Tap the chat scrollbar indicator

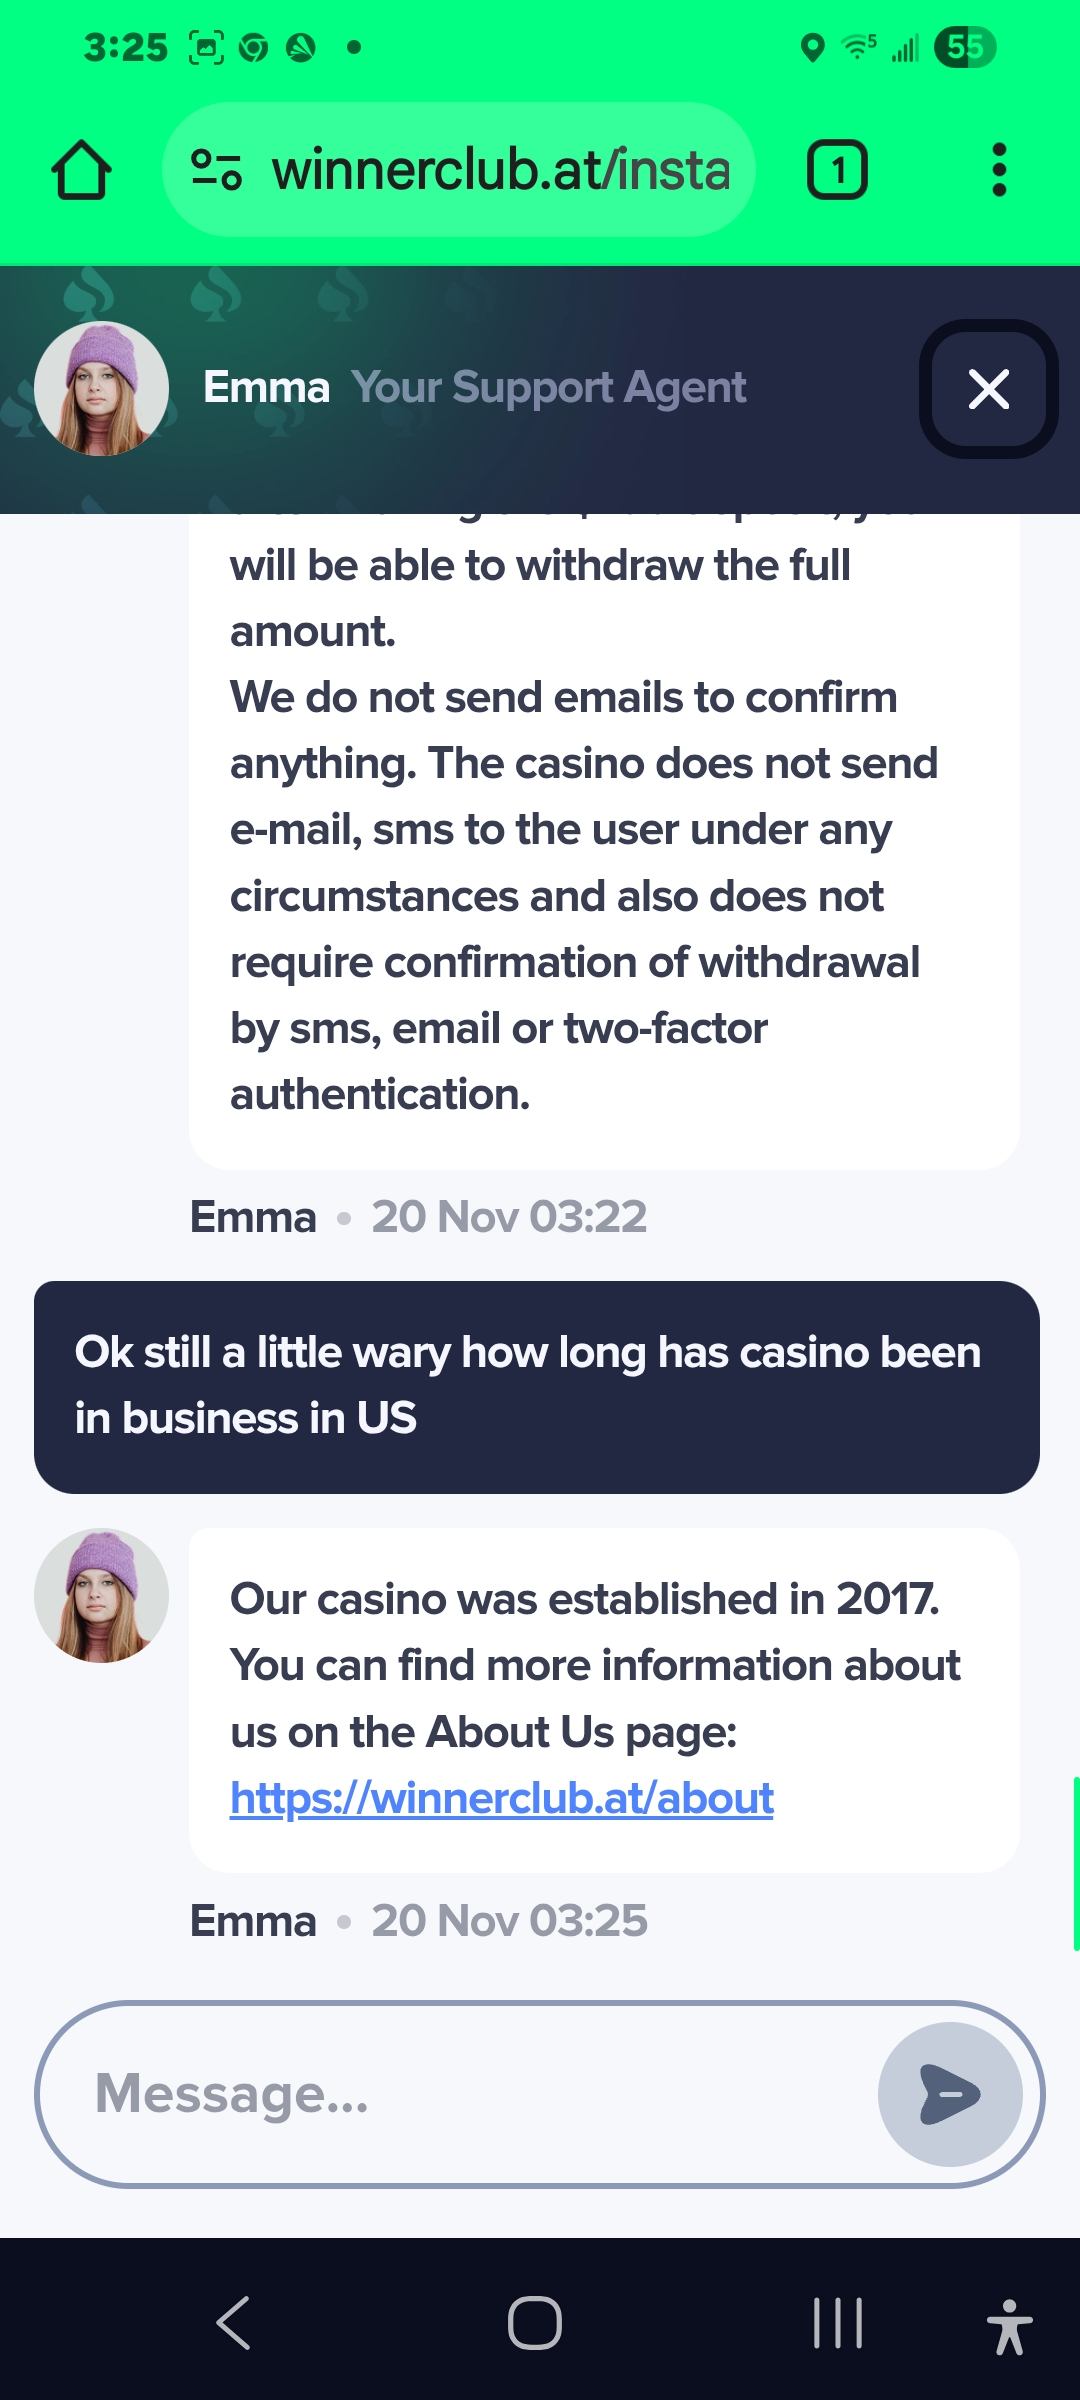pyautogui.click(x=1075, y=1863)
